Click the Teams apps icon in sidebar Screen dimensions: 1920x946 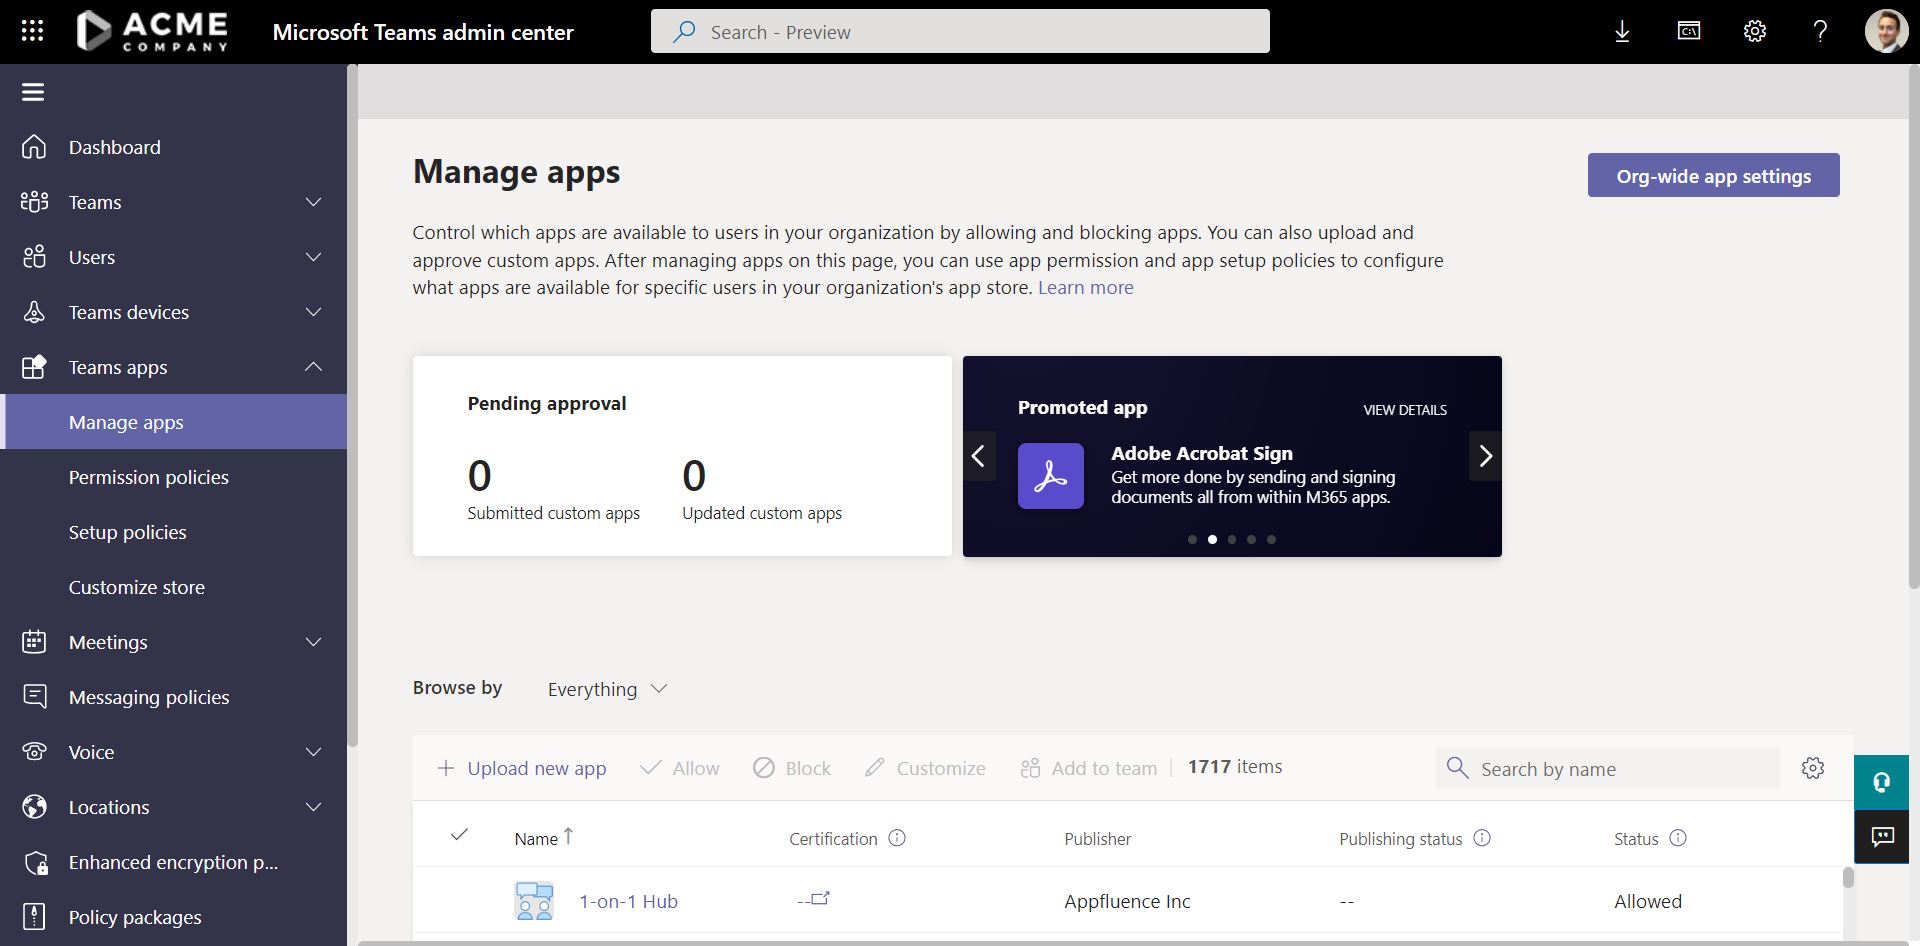[34, 367]
